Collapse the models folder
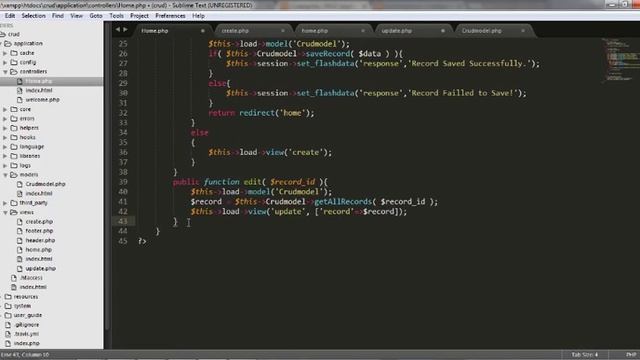Screen dimensions: 640x360 [5, 175]
